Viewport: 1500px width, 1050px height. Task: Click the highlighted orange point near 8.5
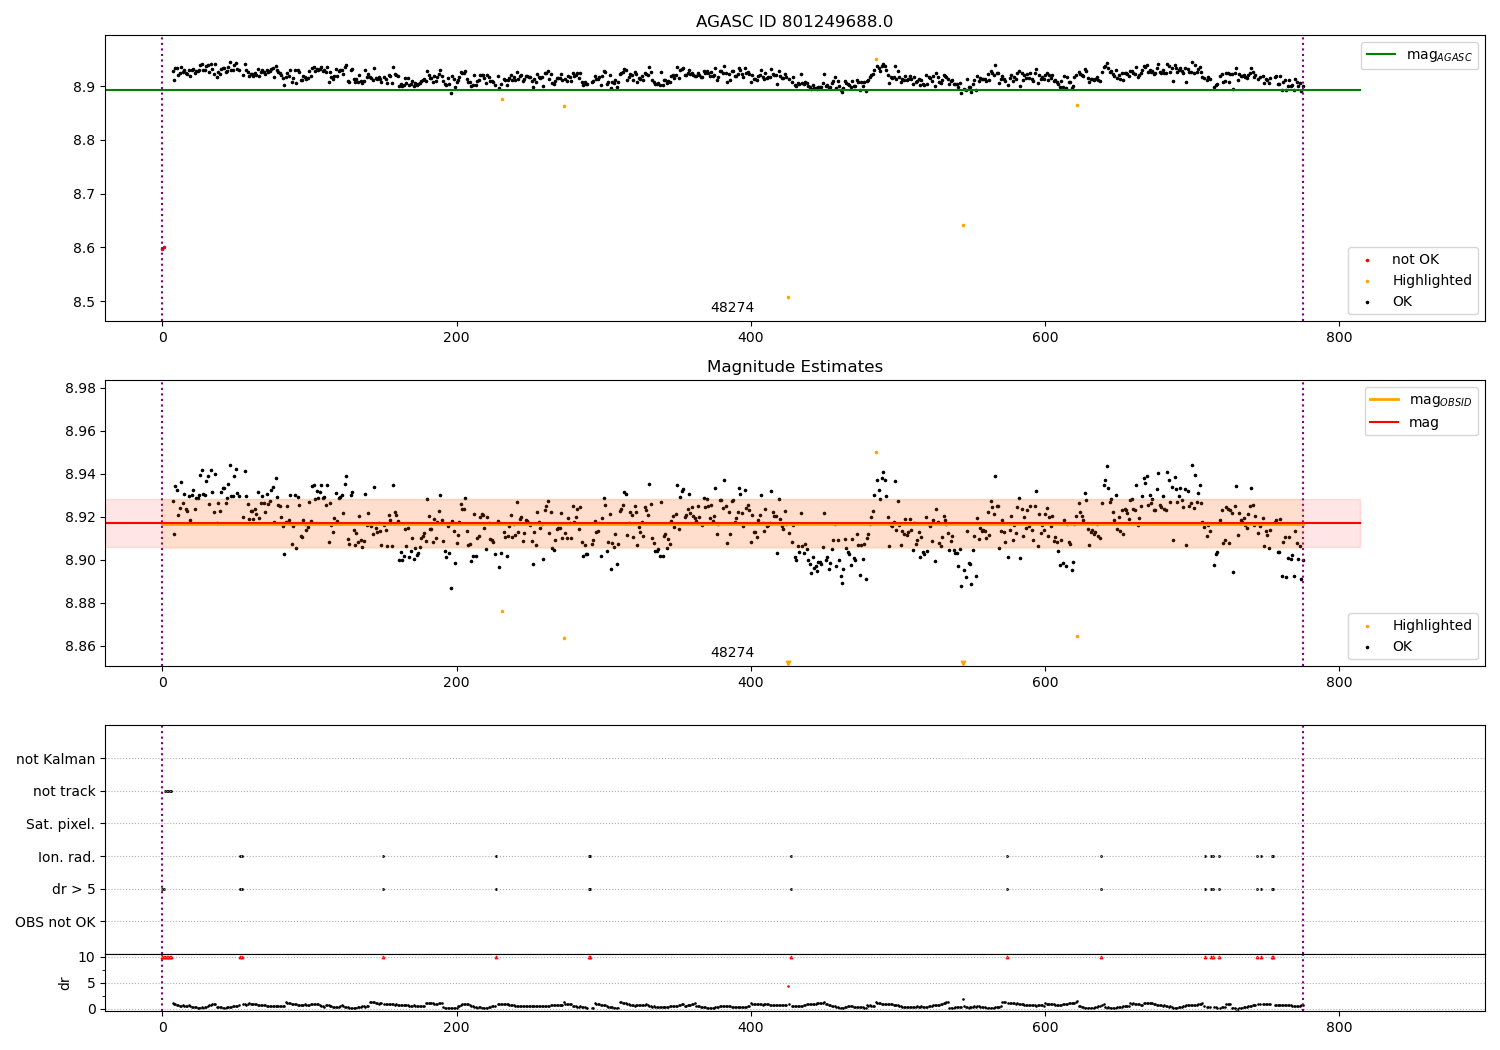[788, 297]
